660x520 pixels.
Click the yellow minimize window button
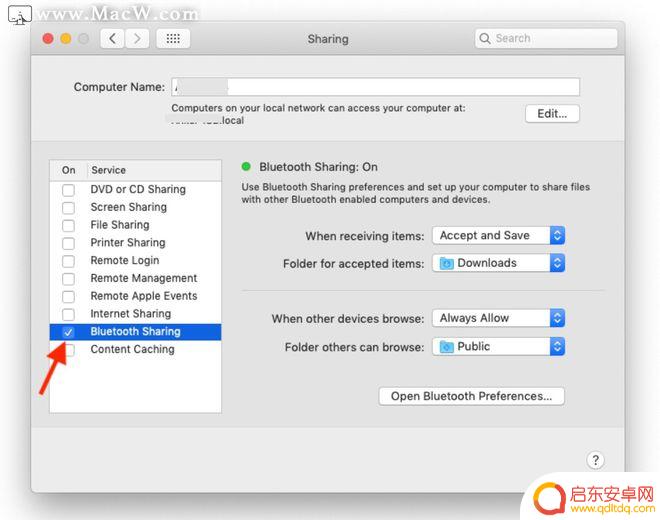click(66, 39)
